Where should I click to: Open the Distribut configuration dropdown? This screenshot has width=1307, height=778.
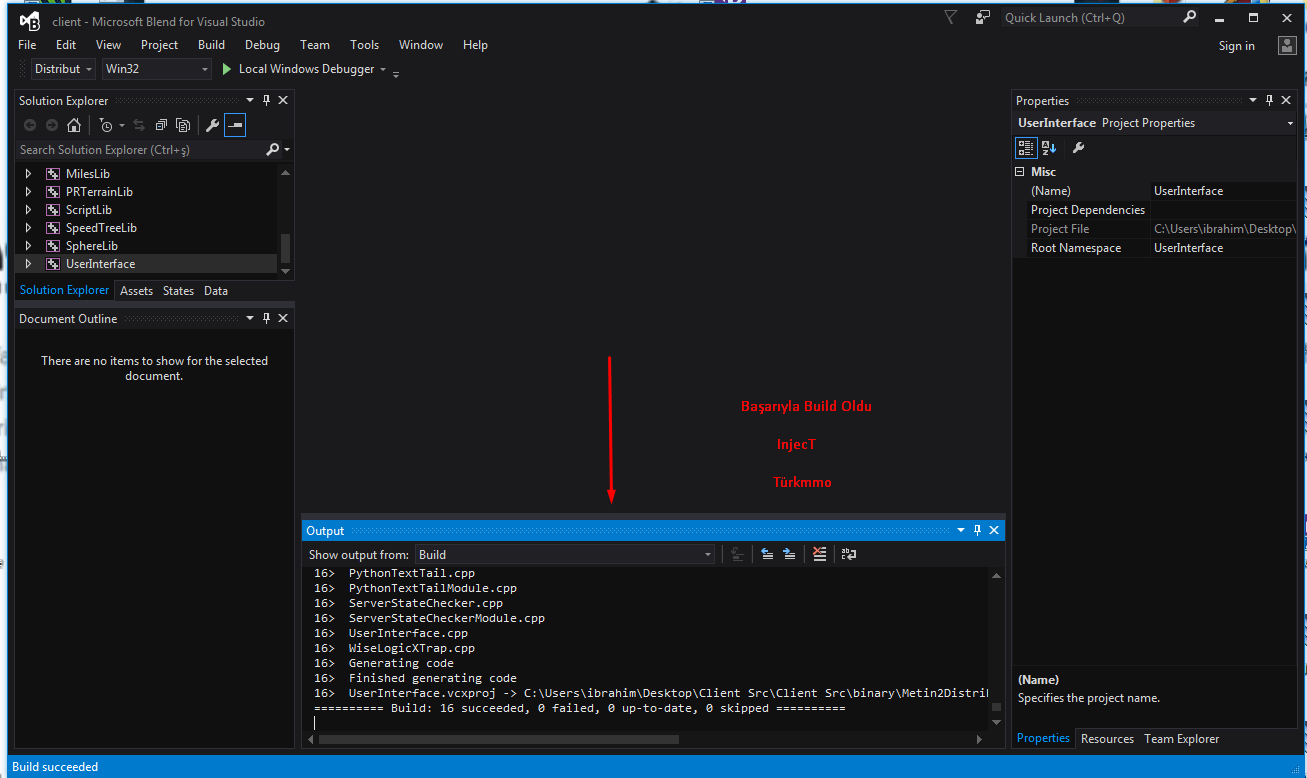pos(64,69)
